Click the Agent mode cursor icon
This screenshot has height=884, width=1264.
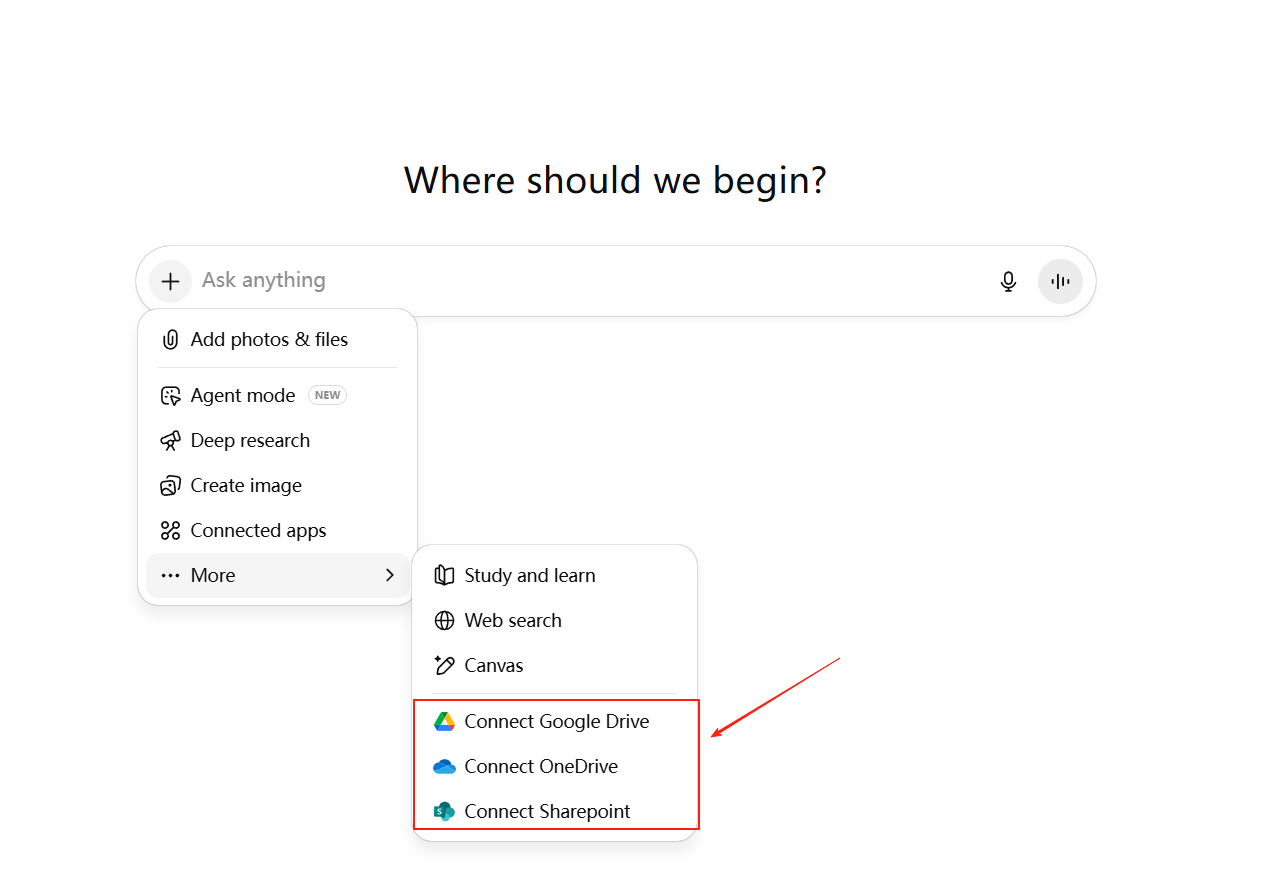coord(170,396)
